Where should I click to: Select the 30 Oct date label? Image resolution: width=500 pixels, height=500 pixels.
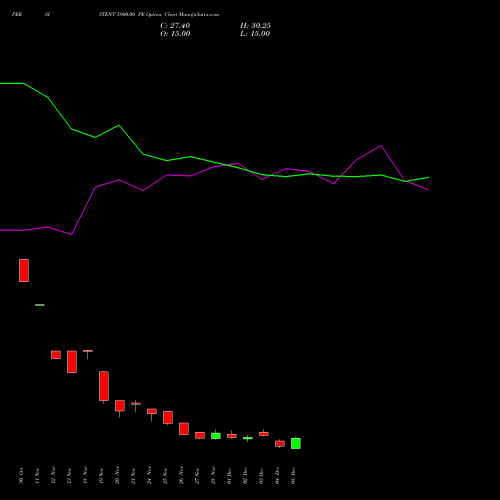tap(21, 476)
